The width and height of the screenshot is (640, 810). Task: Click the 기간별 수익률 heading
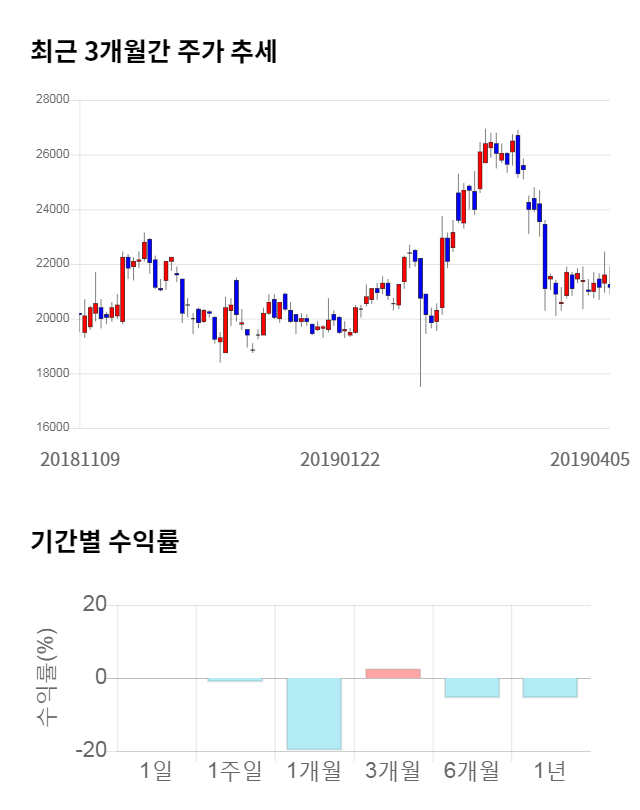(x=105, y=542)
